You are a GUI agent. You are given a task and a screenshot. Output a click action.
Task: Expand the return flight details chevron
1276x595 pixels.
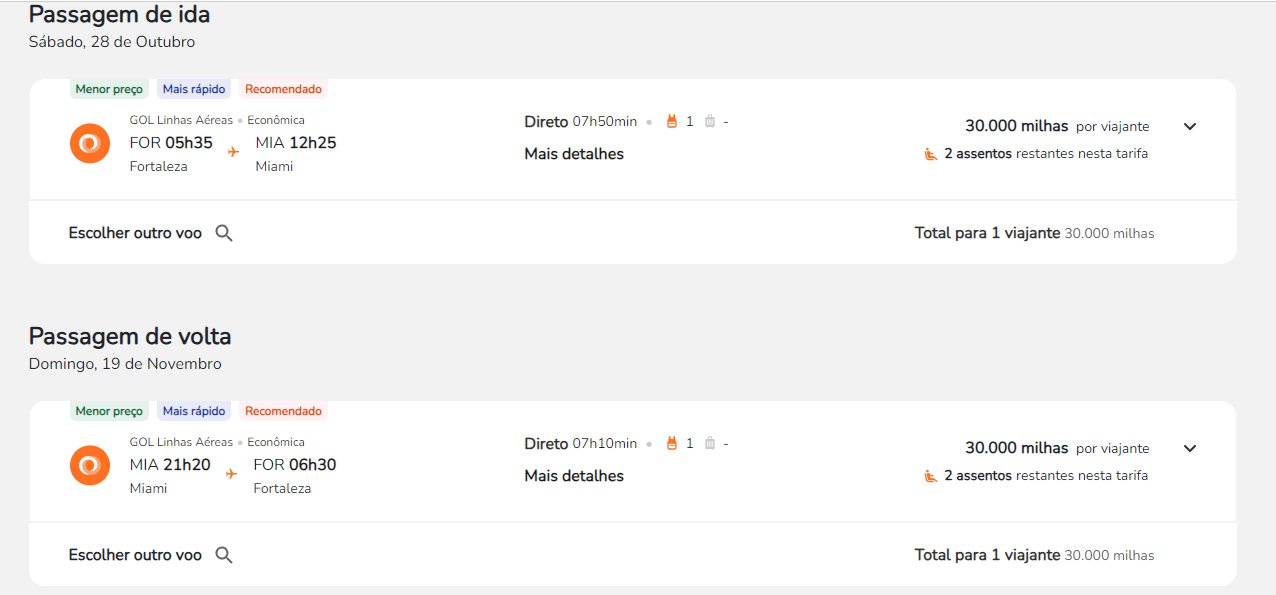click(x=1190, y=449)
